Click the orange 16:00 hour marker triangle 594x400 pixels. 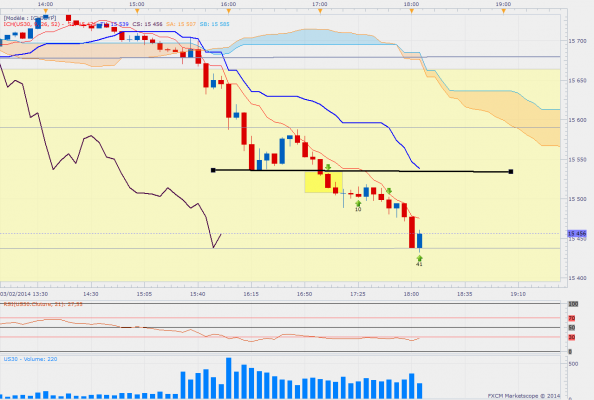pyautogui.click(x=228, y=11)
